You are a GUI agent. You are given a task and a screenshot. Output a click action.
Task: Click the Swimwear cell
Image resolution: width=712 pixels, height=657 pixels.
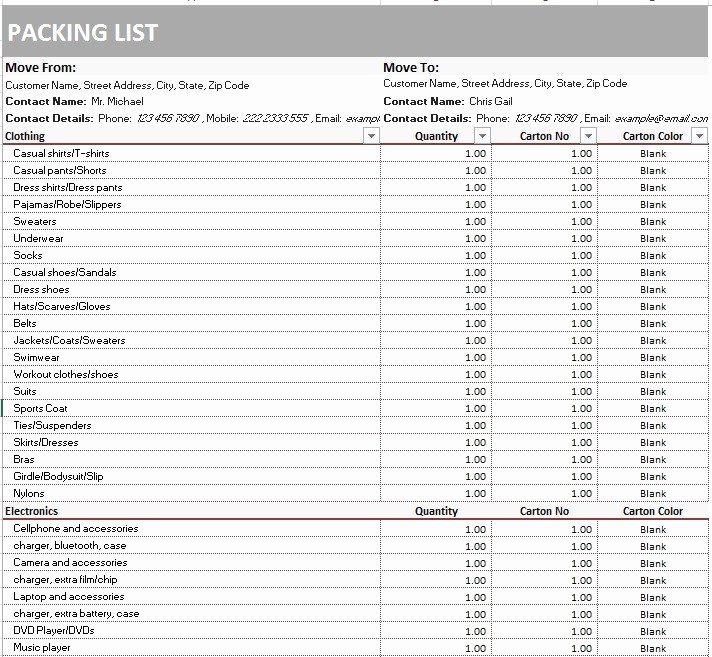[x=192, y=357]
